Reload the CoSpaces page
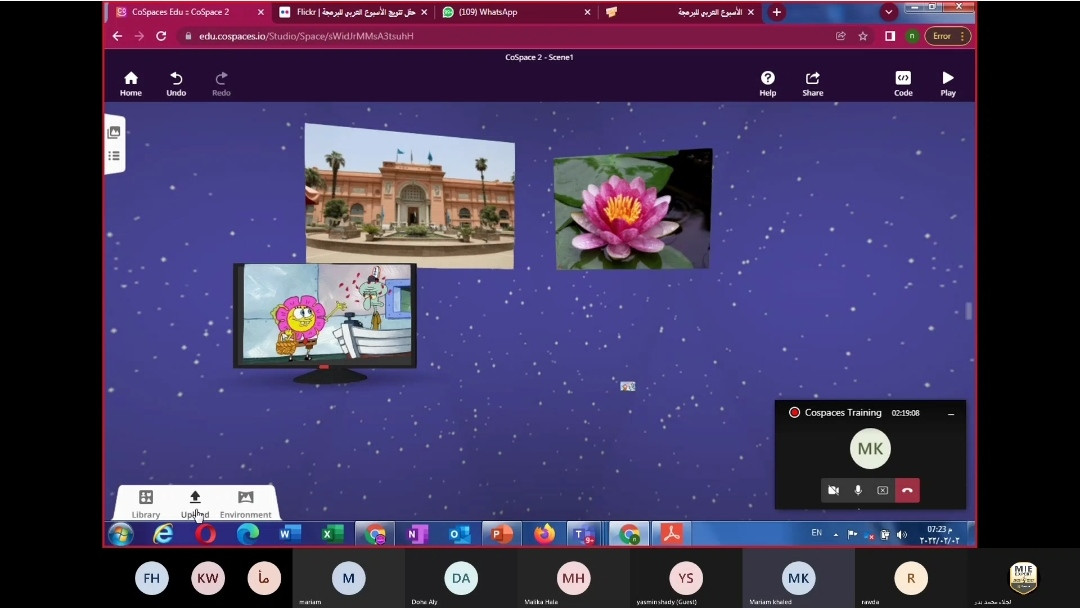This screenshot has height=610, width=1080. [x=161, y=36]
